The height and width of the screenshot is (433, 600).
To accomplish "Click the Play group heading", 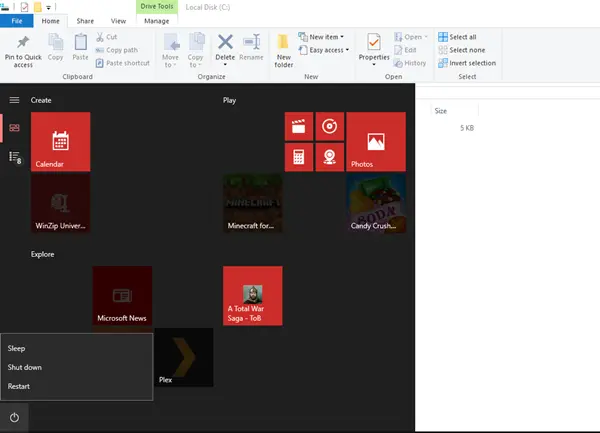I will point(229,100).
